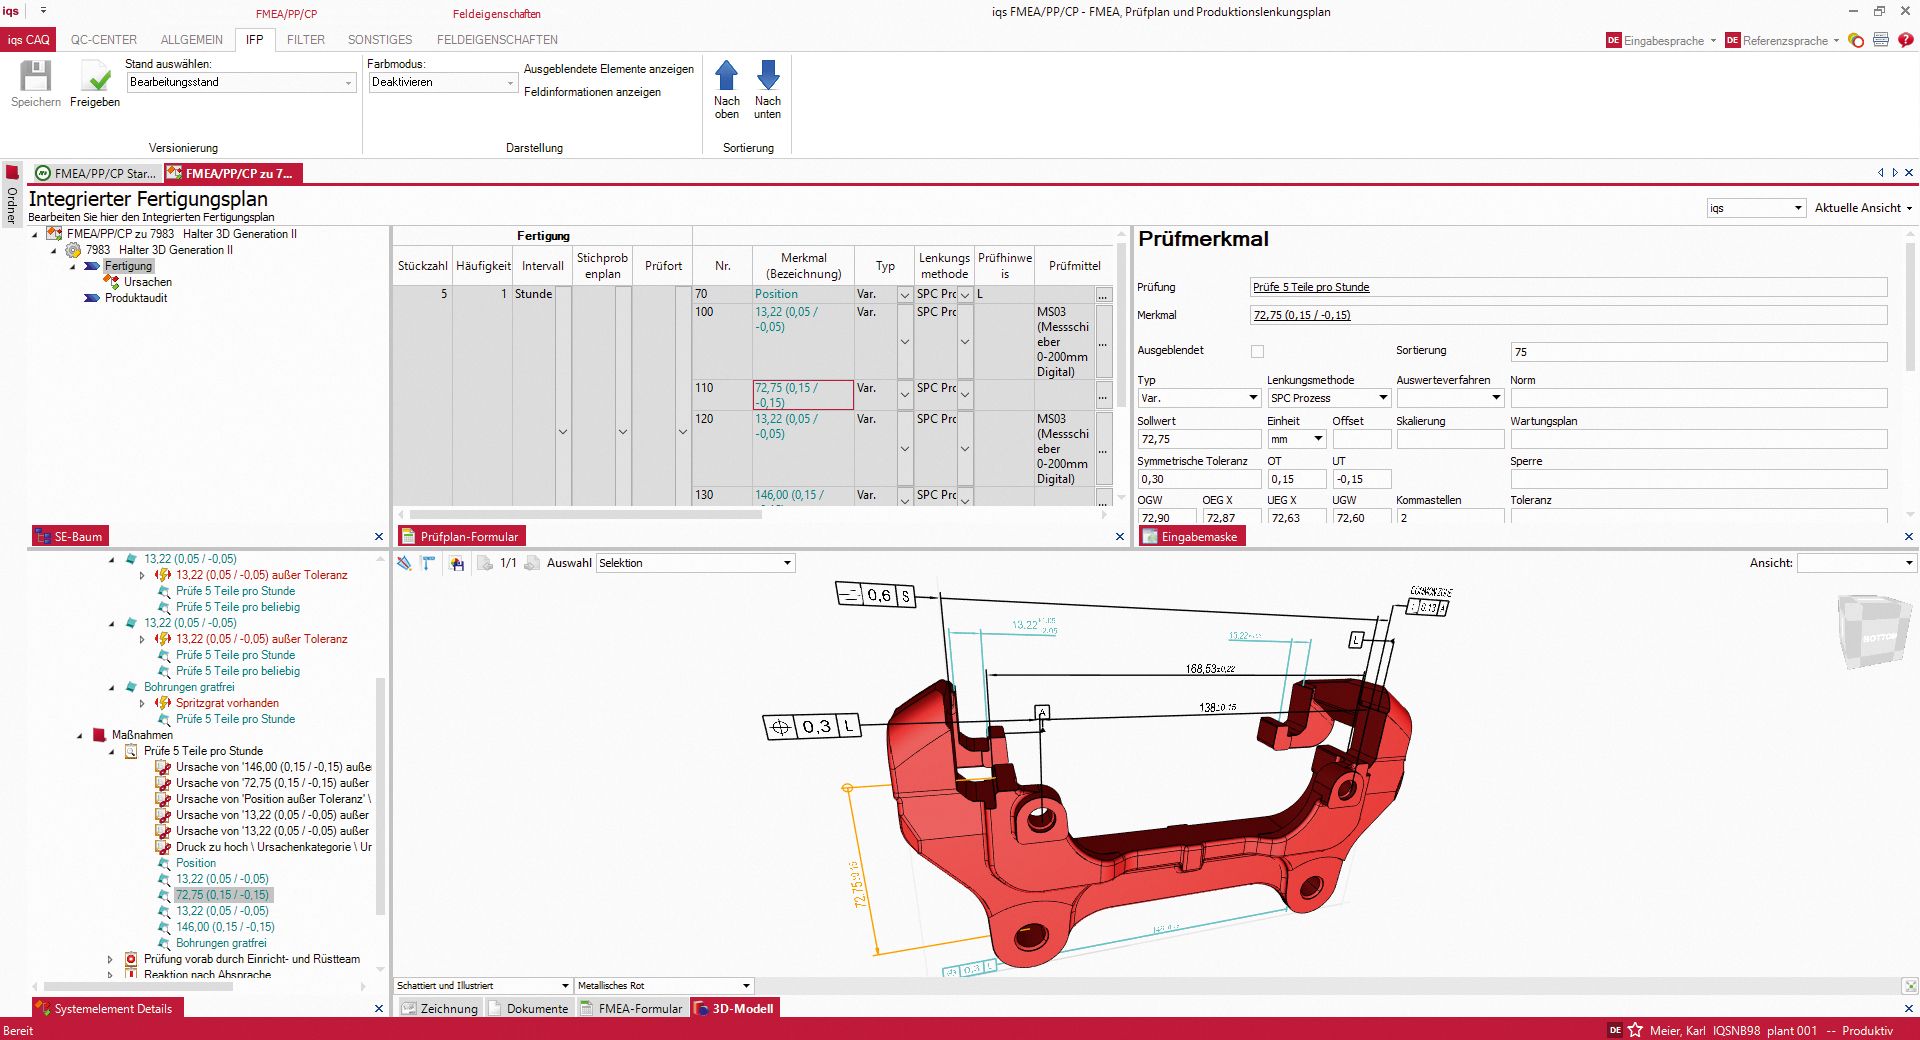Viewport: 1920px width, 1040px height.
Task: Open the Auswahl Selektion dropdown
Action: (789, 563)
